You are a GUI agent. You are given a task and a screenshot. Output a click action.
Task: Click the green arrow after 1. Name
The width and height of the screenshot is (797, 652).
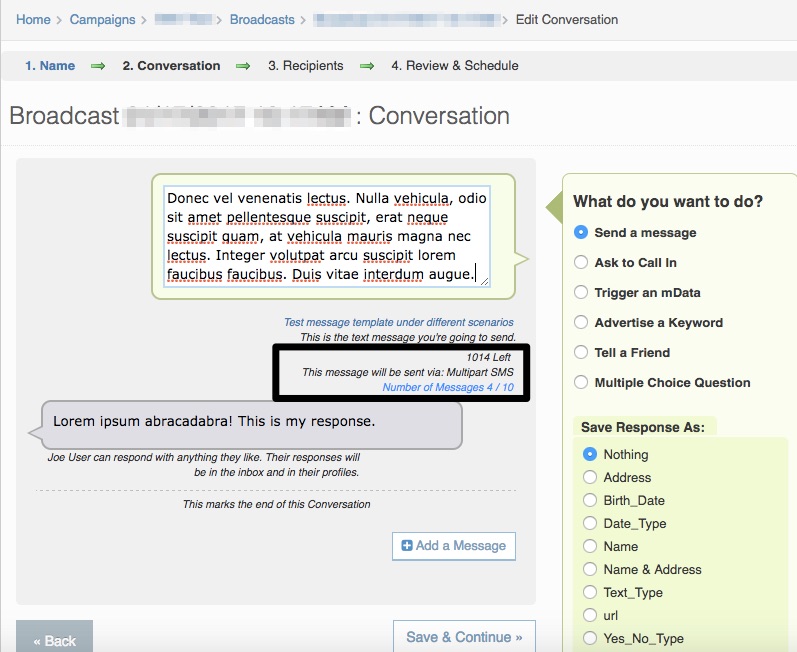(x=98, y=66)
